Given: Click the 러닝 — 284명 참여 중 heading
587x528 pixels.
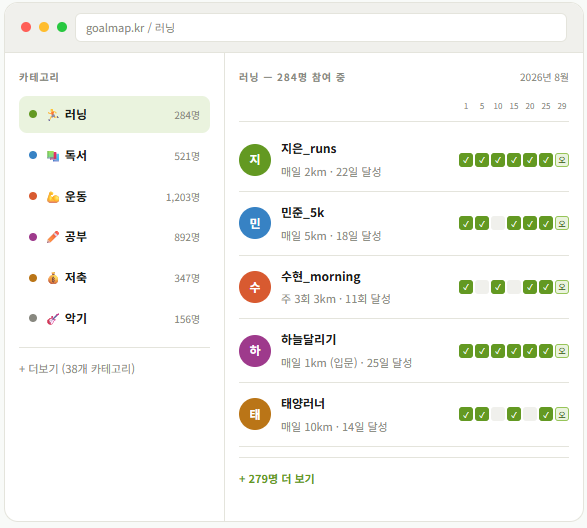Looking at the screenshot, I should tap(292, 78).
